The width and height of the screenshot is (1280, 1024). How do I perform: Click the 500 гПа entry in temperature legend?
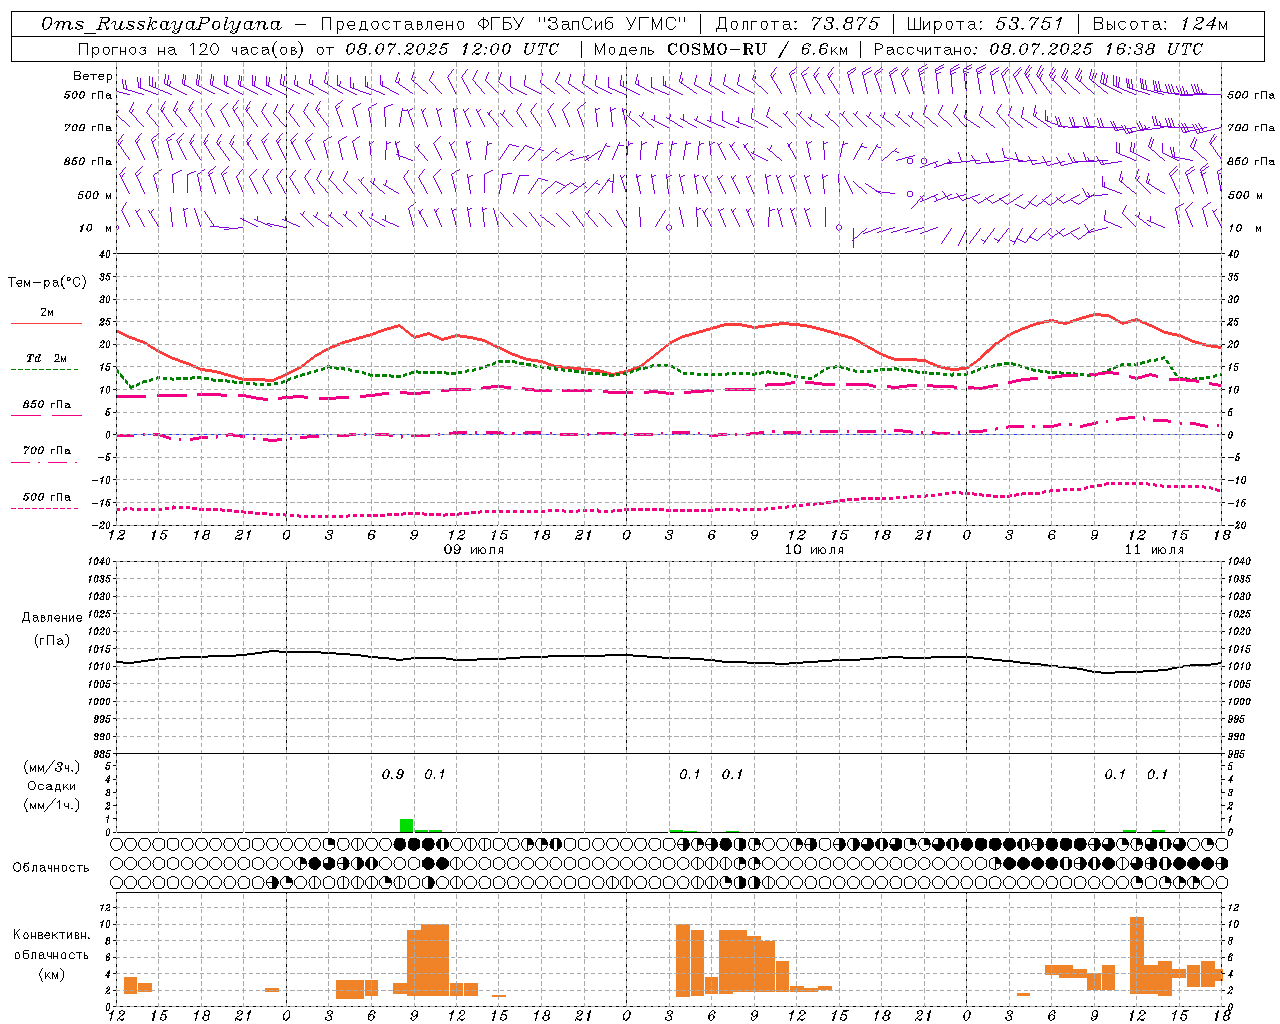click(46, 496)
